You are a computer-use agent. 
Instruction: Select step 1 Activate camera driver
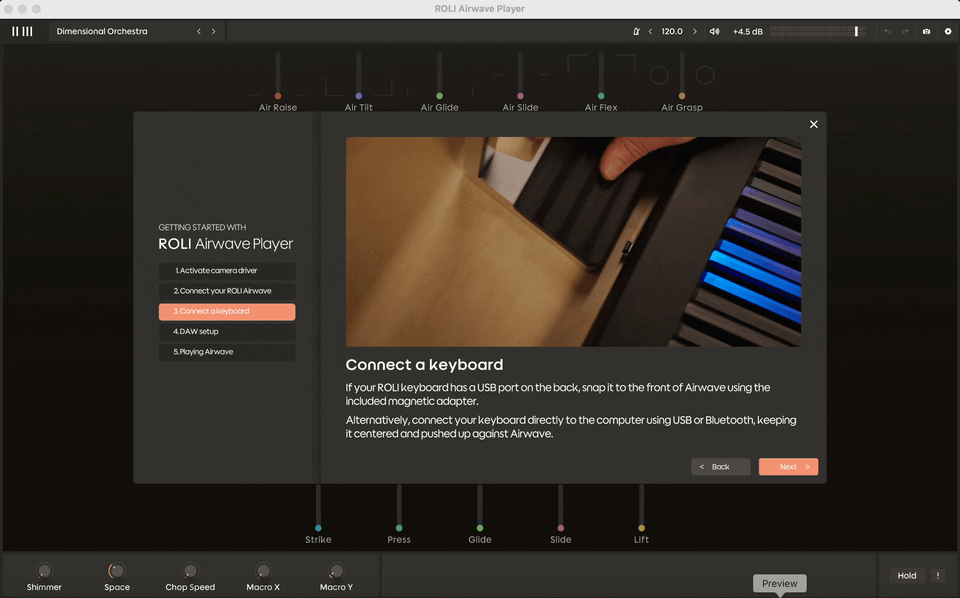pyautogui.click(x=227, y=271)
